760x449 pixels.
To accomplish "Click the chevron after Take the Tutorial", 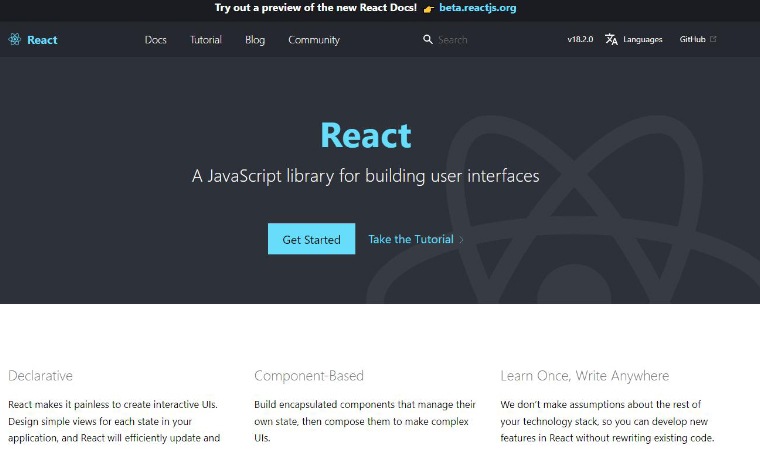I will 461,240.
